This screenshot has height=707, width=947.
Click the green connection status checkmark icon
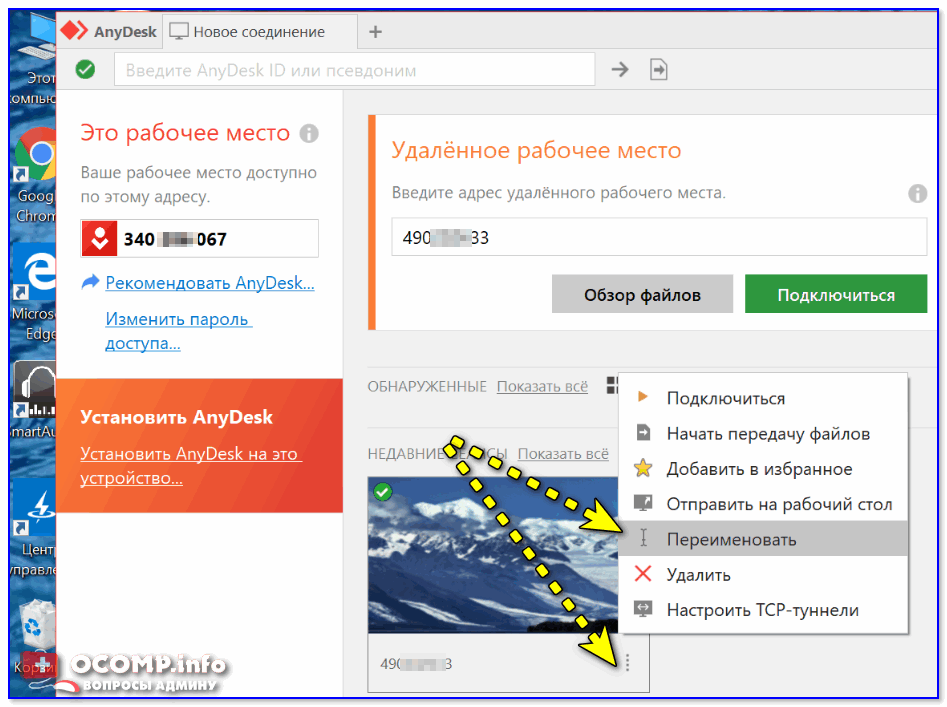tap(86, 69)
